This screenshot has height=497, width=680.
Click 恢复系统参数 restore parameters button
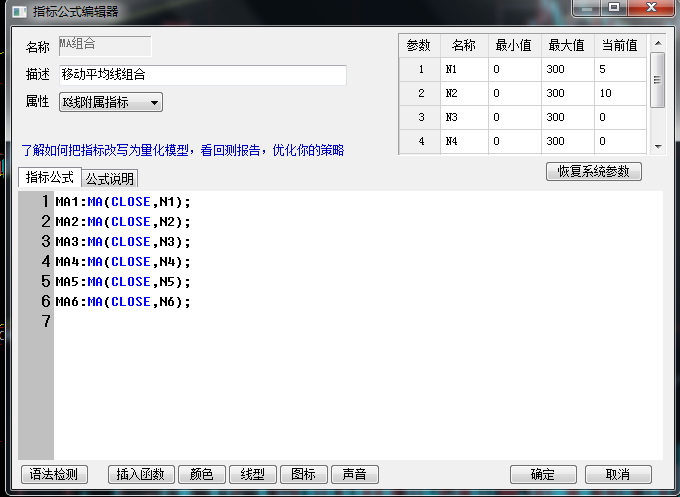point(594,171)
